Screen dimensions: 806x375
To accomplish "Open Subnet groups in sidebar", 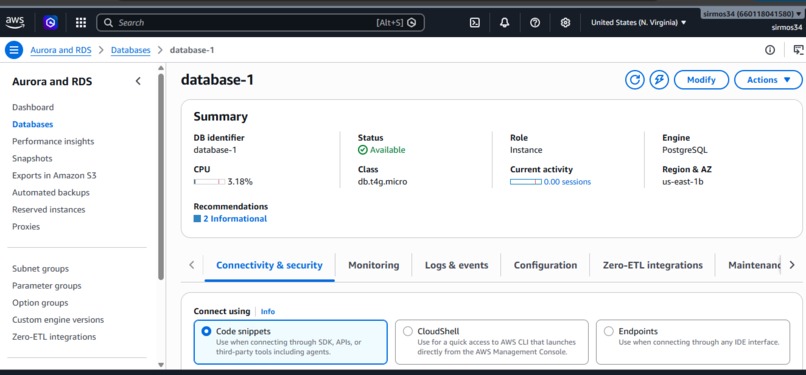I will [x=40, y=269].
